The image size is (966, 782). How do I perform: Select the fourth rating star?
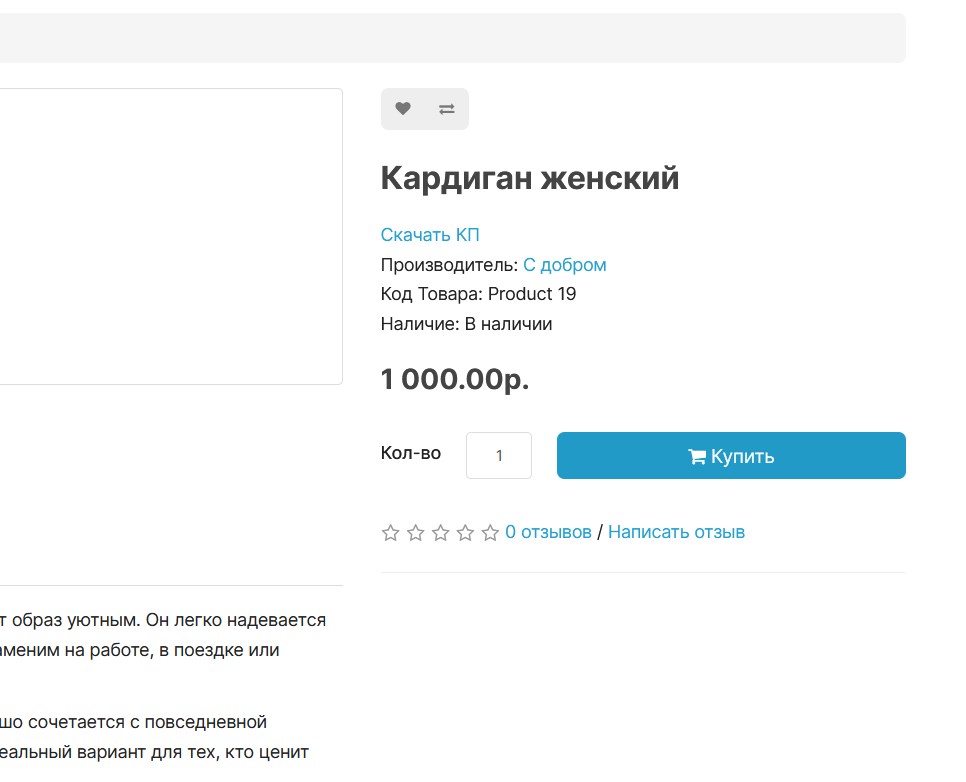coord(465,533)
